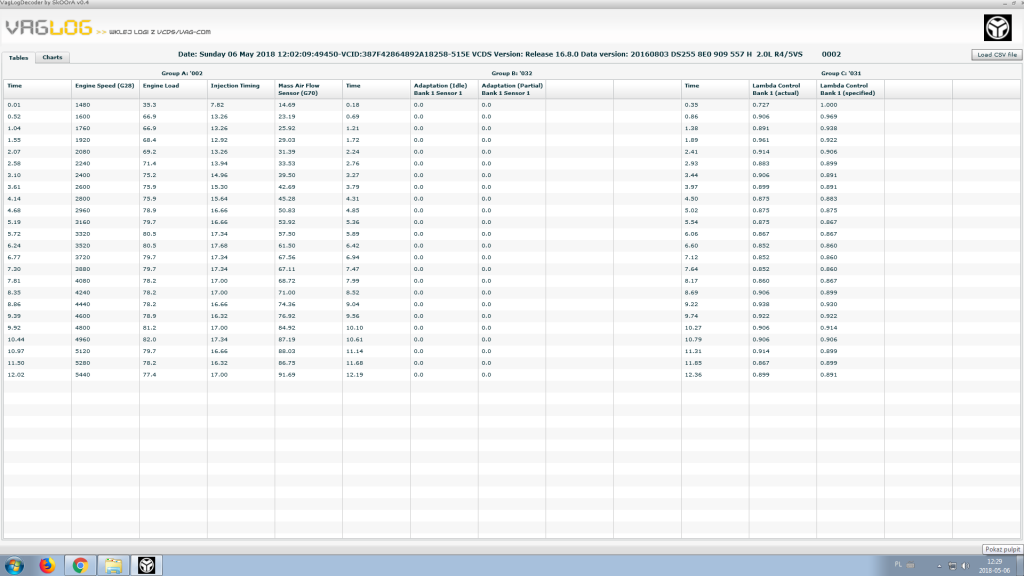Click the Mass Air Flow Sensor (G70) header
1024x576 pixels.
299,89
